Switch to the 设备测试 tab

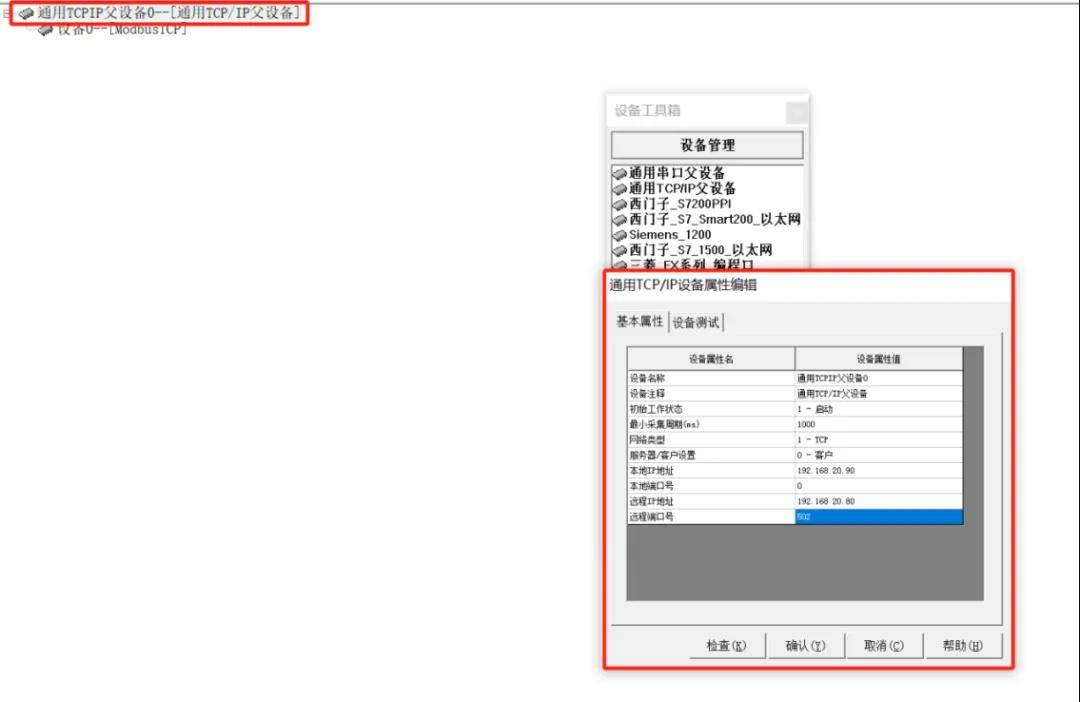click(695, 322)
